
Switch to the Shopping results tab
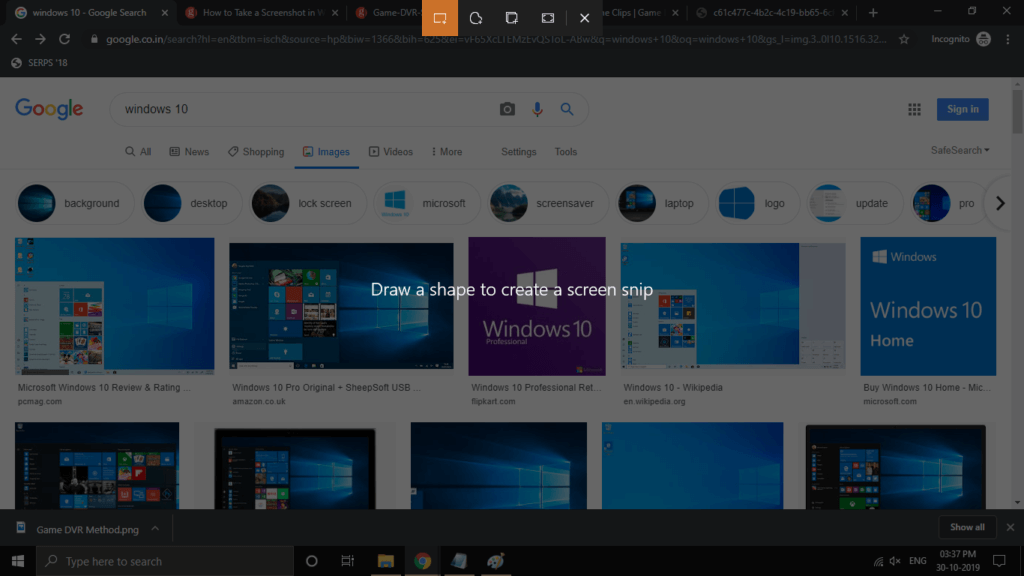pyautogui.click(x=256, y=152)
